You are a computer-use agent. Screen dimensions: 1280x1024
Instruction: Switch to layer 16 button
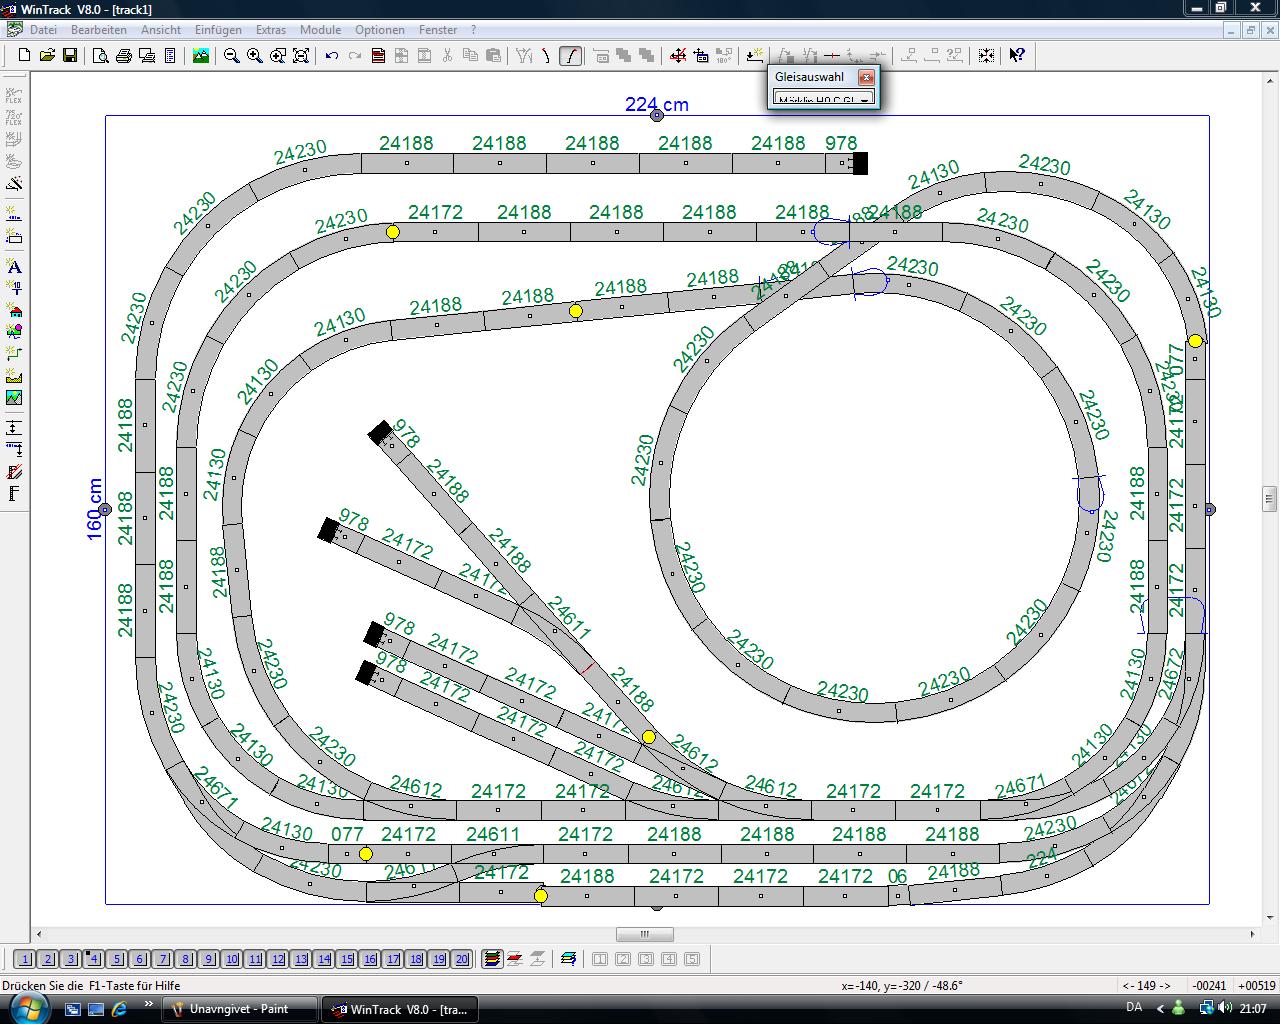point(370,959)
